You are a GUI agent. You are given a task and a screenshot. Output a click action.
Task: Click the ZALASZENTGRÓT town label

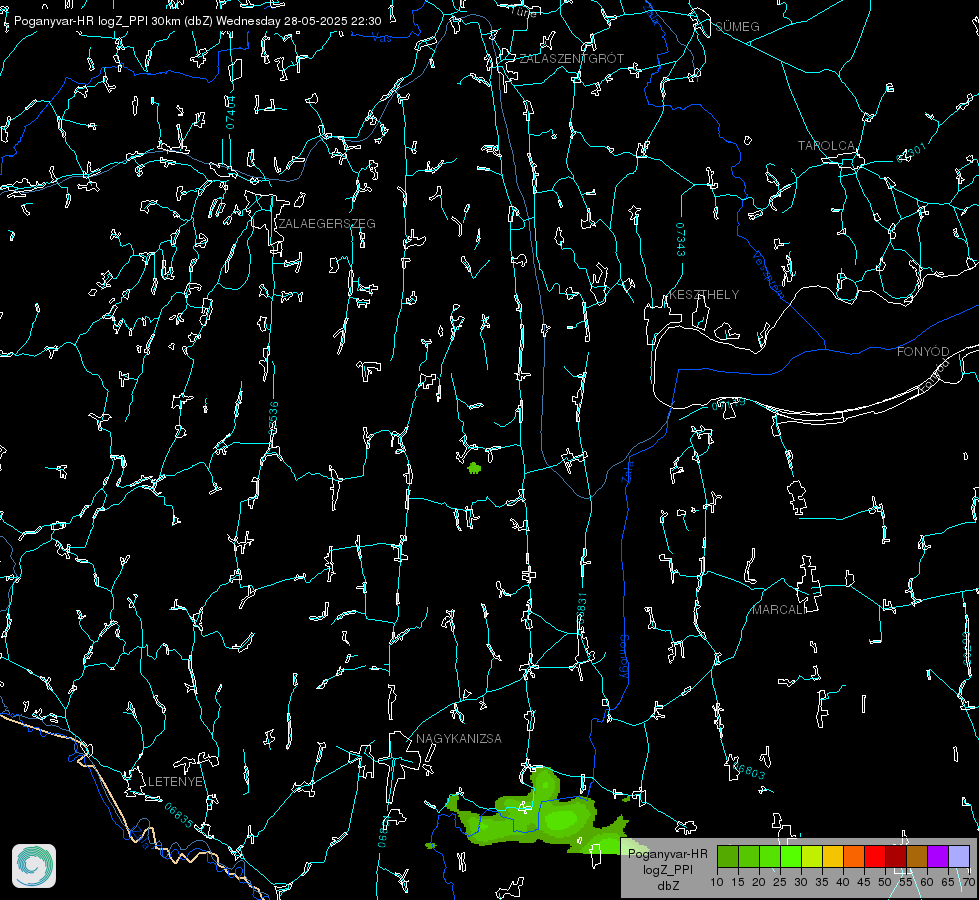pos(571,59)
